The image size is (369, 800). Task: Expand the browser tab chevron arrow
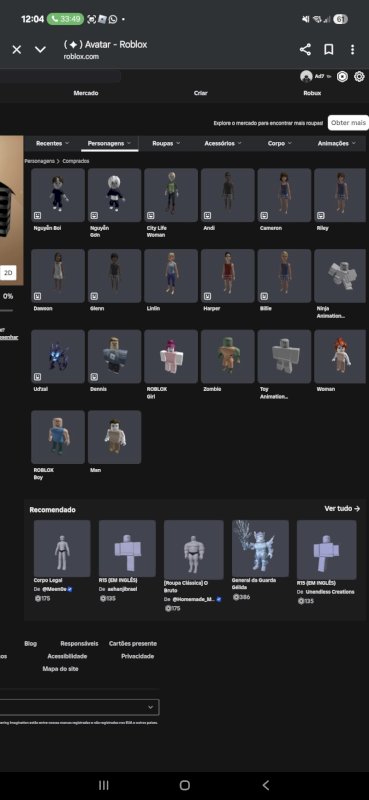(x=40, y=49)
